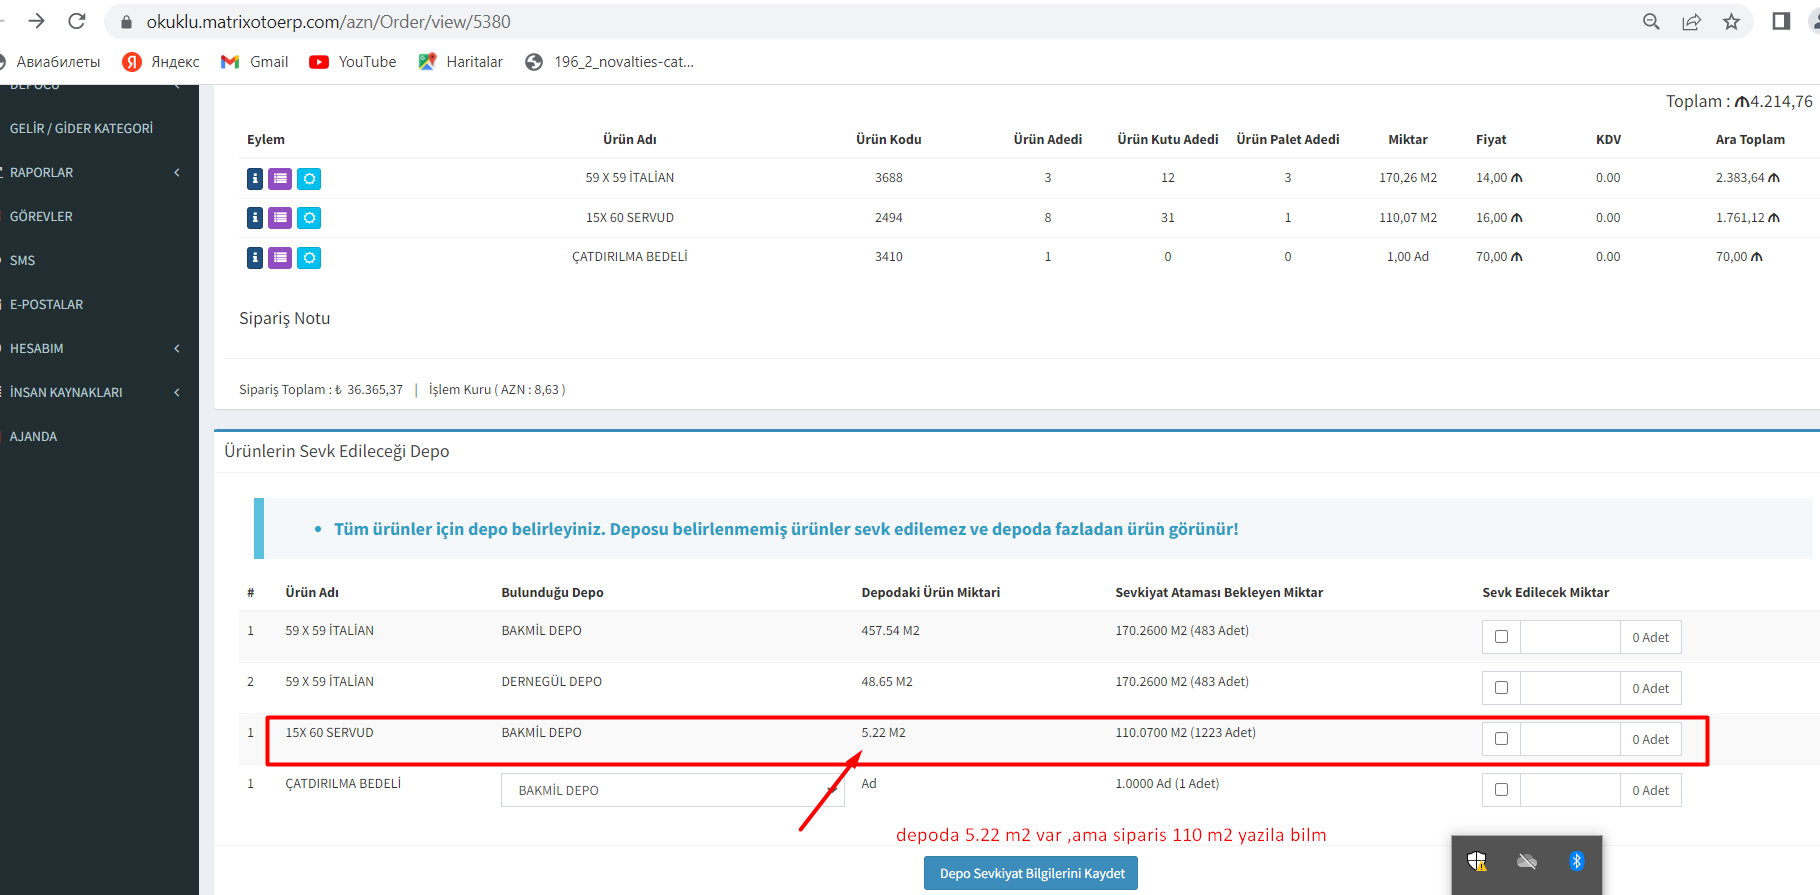Open the BAKMİL DEPO warehouse dropdown

[x=672, y=790]
